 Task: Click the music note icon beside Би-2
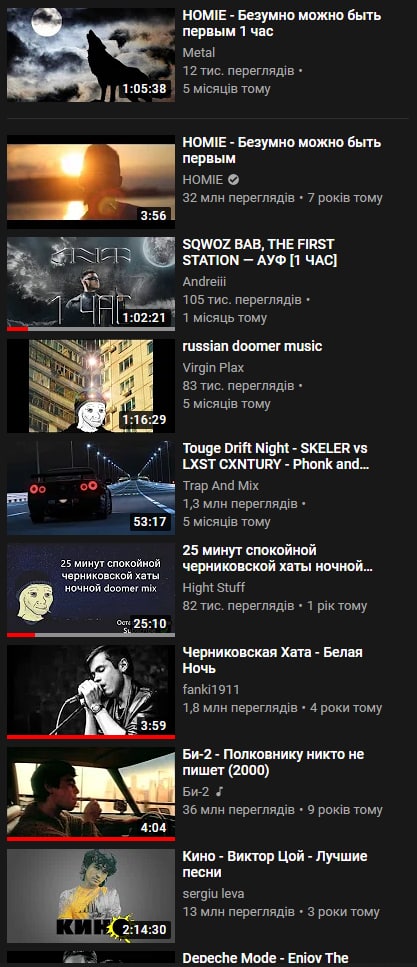[220, 791]
